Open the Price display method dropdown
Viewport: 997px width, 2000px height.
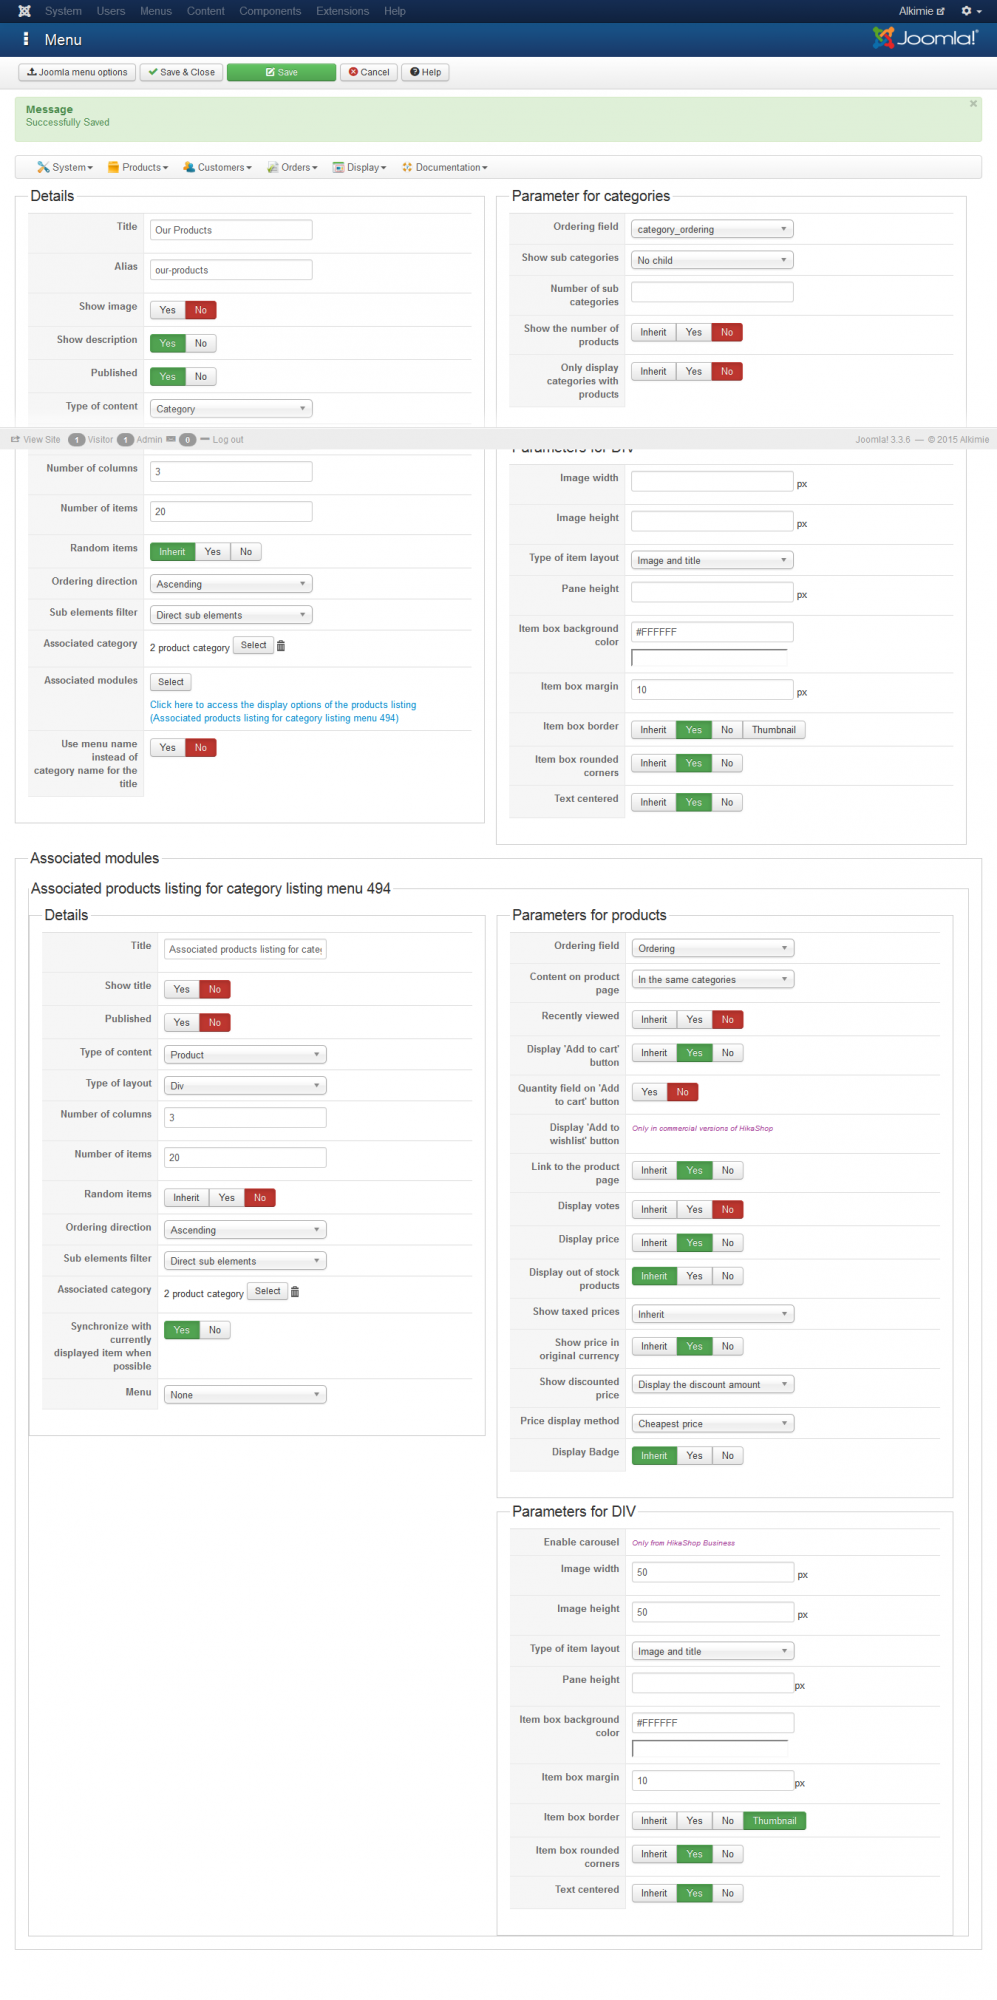point(713,1424)
